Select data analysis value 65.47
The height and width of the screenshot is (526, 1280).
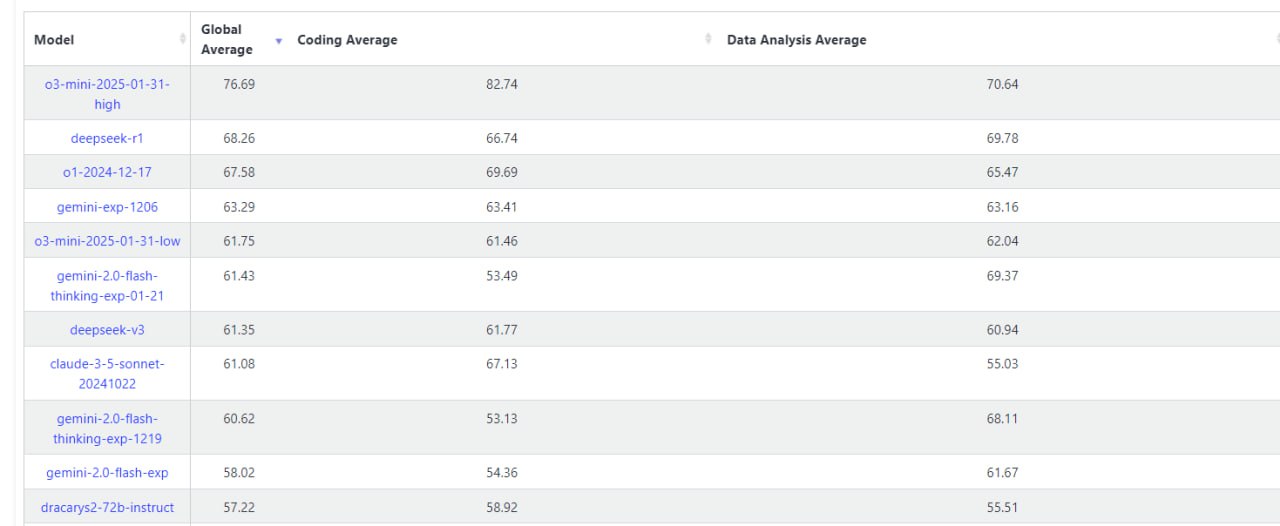click(1002, 172)
